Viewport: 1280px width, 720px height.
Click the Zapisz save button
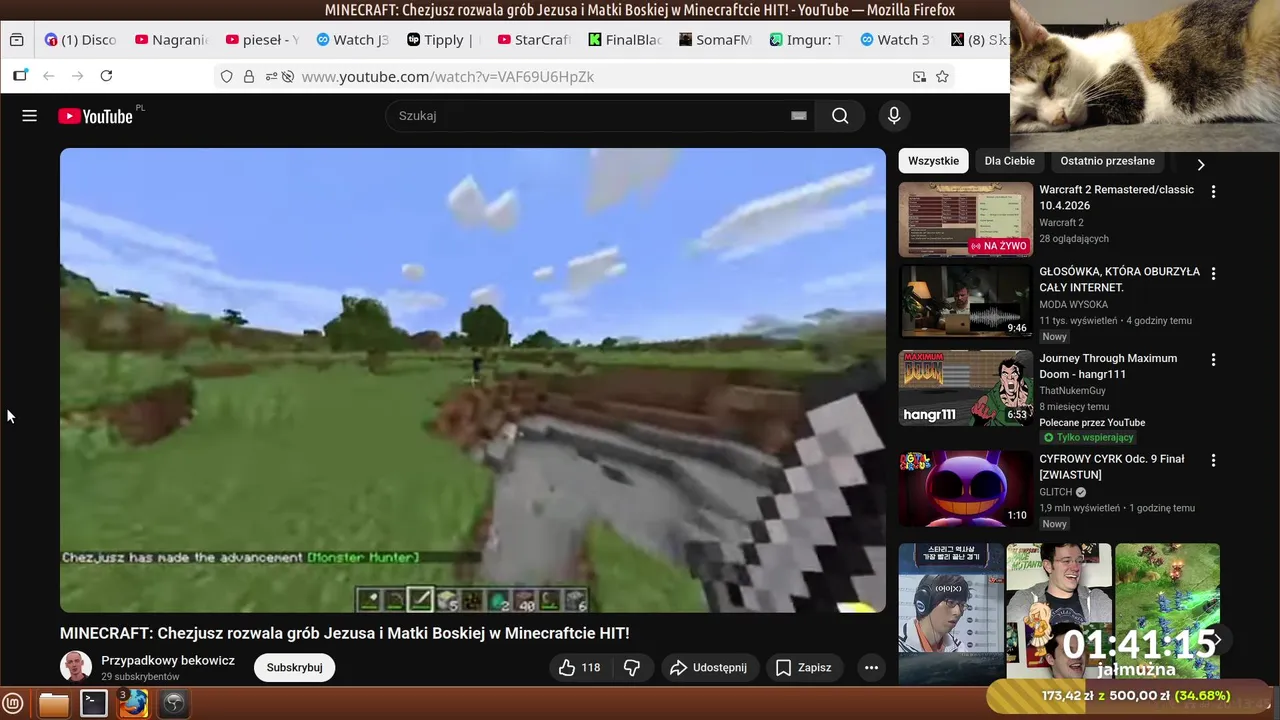[x=804, y=667]
